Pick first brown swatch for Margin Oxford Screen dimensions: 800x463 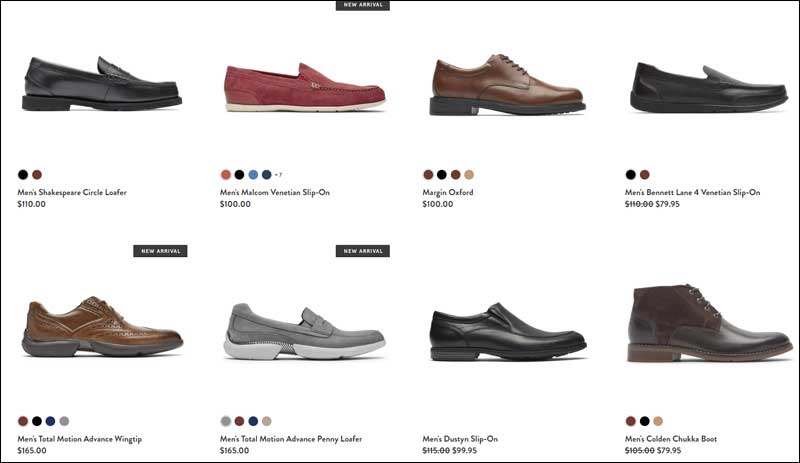(x=428, y=175)
